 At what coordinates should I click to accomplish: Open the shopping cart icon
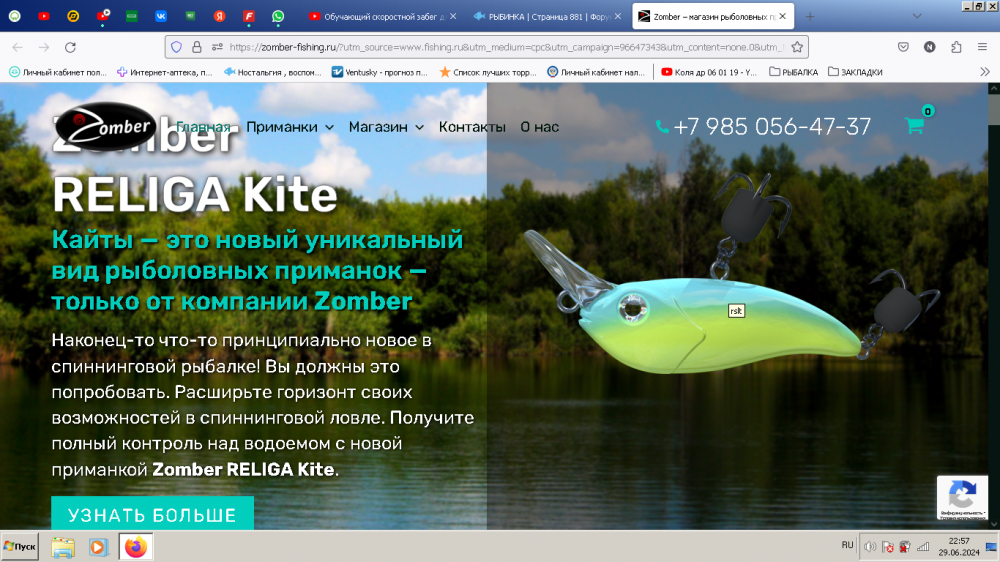point(914,126)
